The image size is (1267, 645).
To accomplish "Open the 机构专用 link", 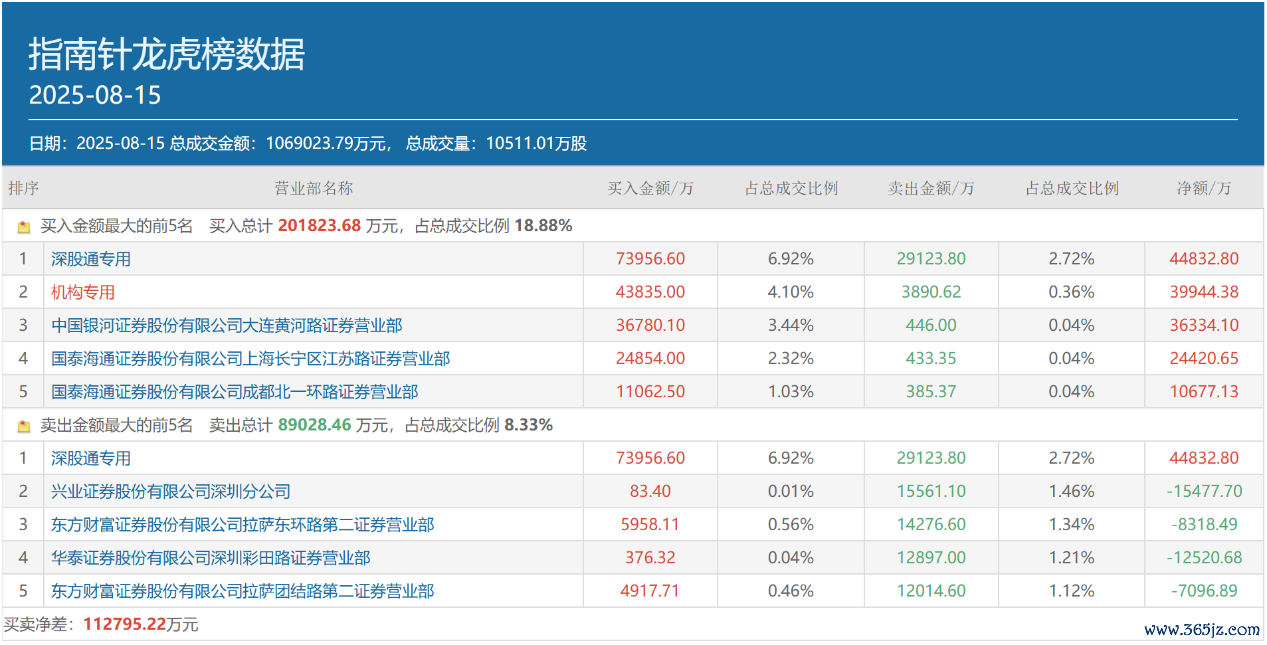I will [83, 292].
